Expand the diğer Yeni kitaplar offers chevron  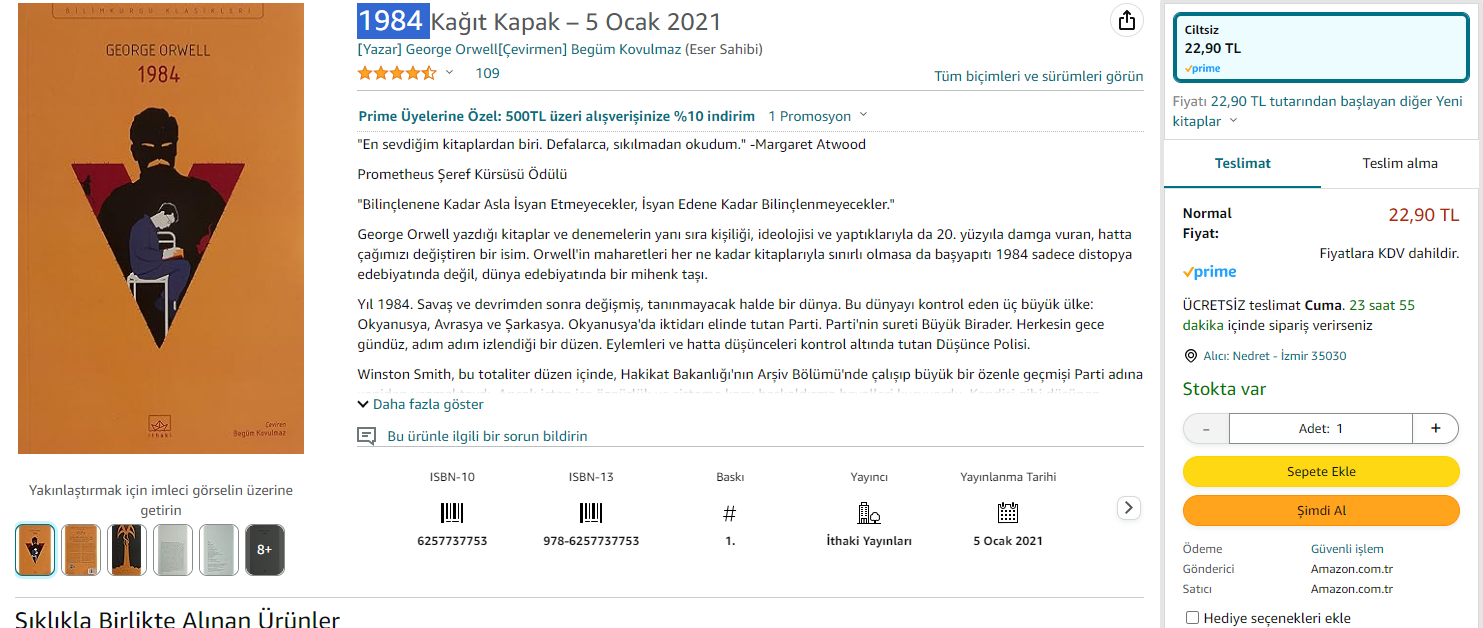[1233, 121]
